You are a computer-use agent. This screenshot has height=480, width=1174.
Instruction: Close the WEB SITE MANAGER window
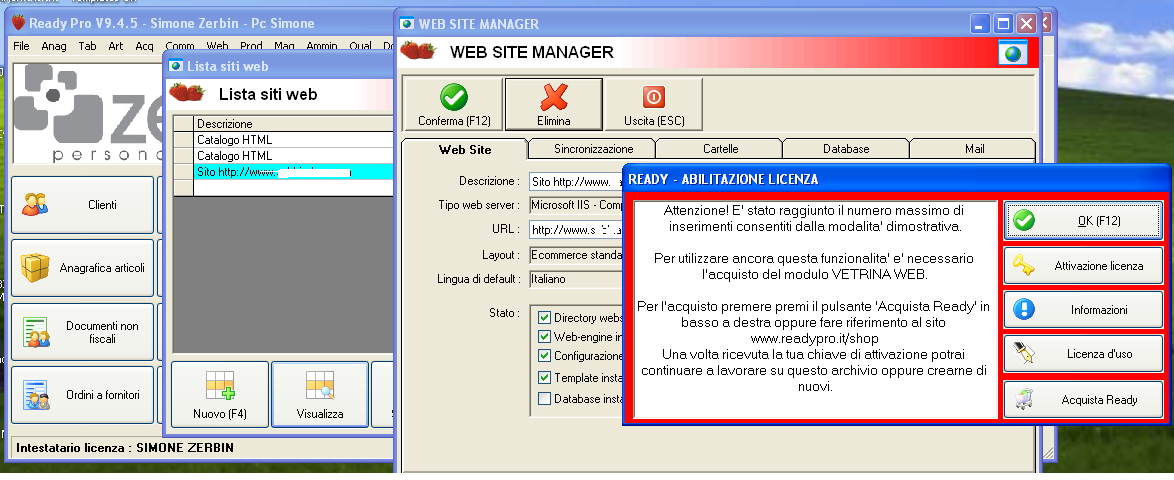click(x=1027, y=24)
